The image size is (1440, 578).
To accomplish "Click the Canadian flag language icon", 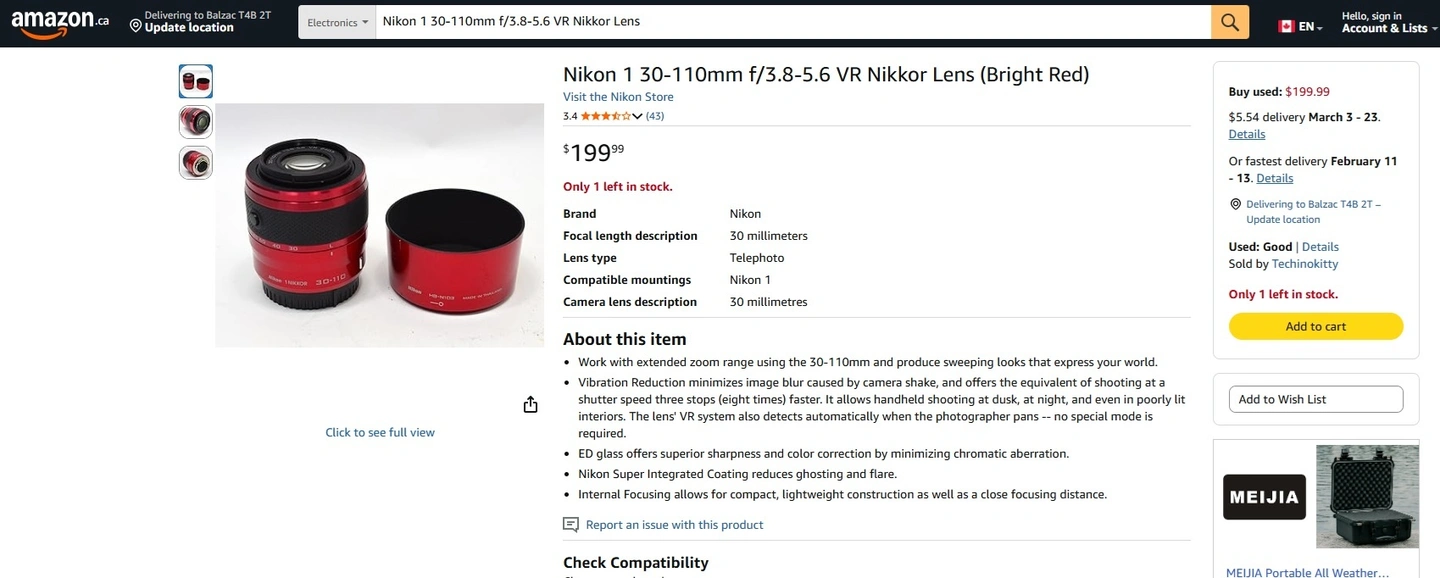I will point(1286,26).
